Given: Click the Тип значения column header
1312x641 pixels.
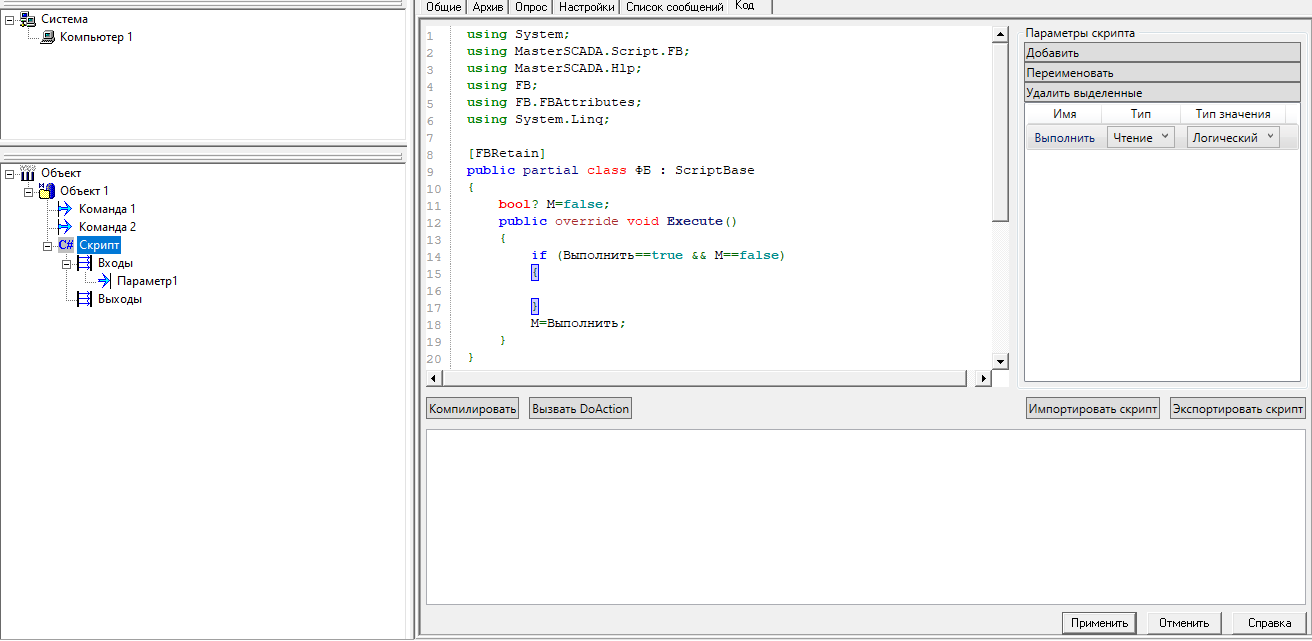Looking at the screenshot, I should 1233,114.
